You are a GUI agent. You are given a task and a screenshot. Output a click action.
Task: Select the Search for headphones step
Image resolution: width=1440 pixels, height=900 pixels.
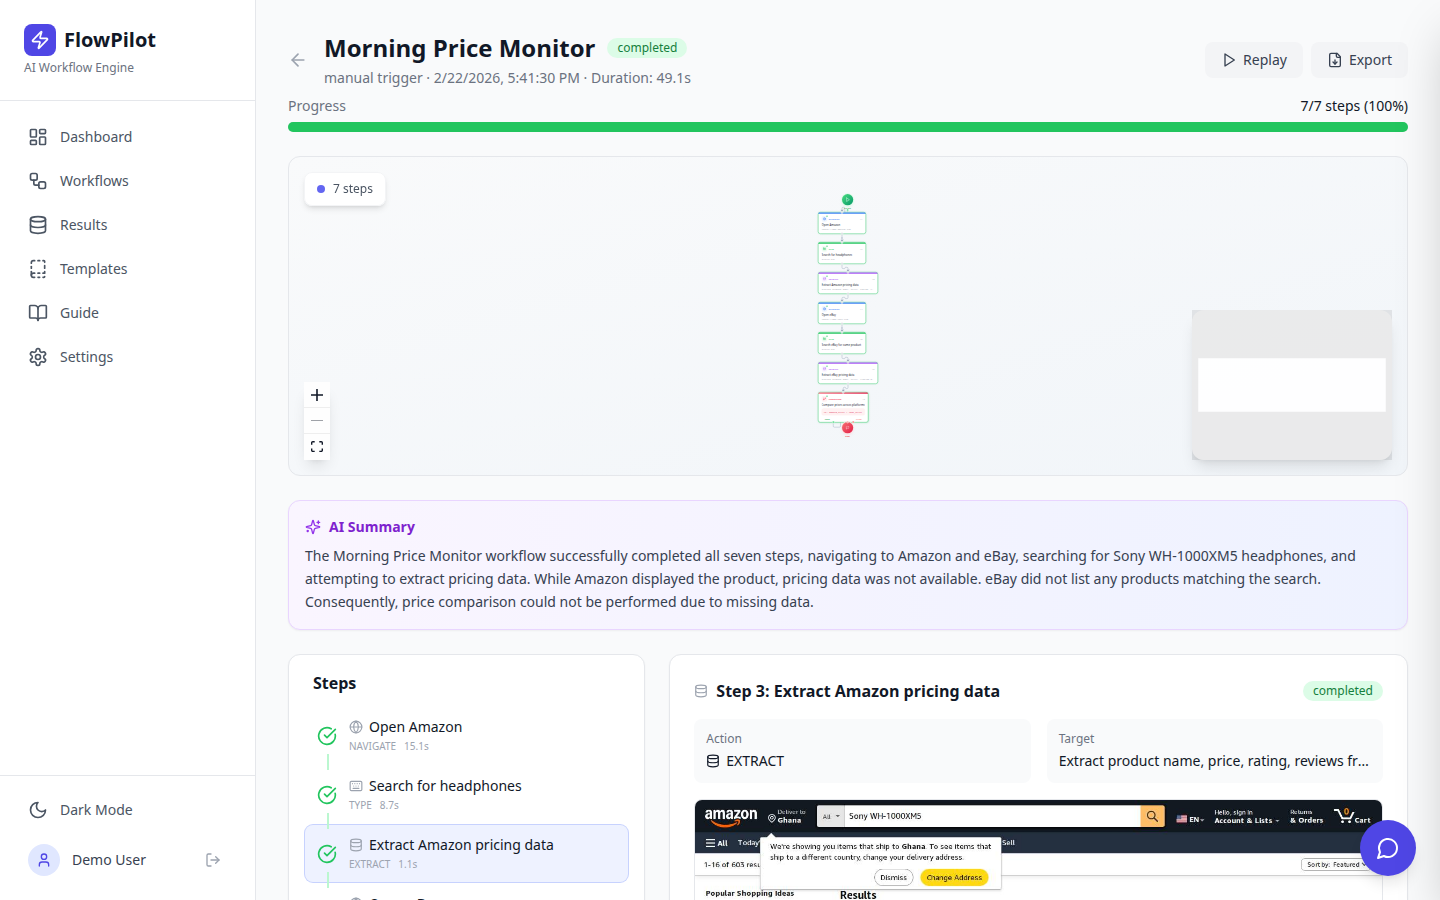[x=466, y=795]
